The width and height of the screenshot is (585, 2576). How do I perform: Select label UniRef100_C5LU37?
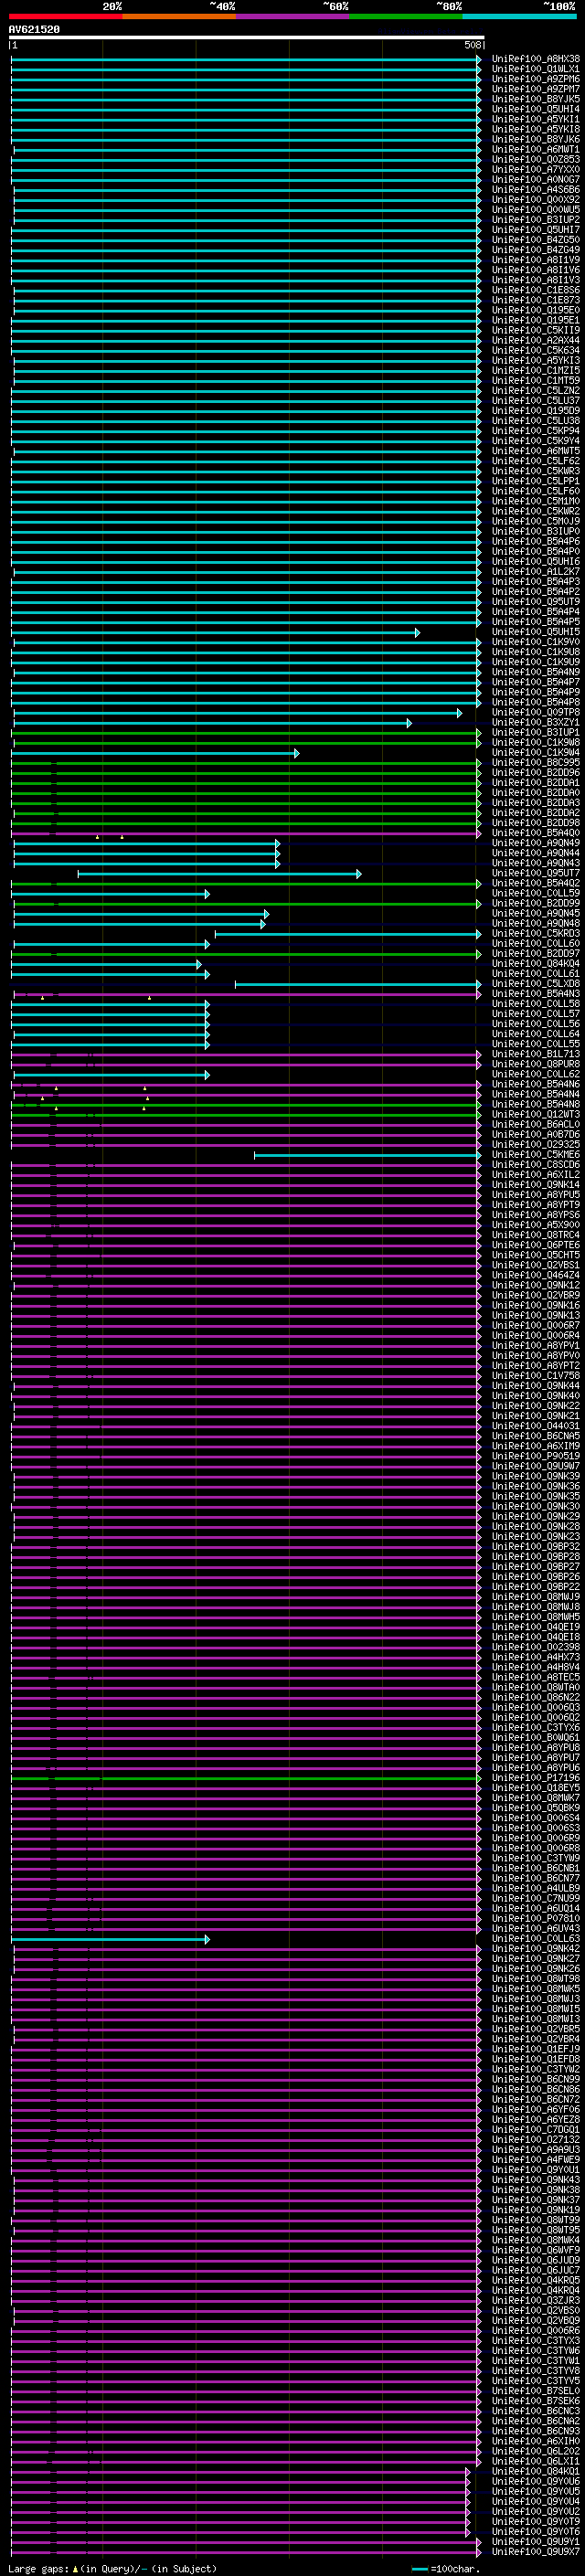point(535,401)
